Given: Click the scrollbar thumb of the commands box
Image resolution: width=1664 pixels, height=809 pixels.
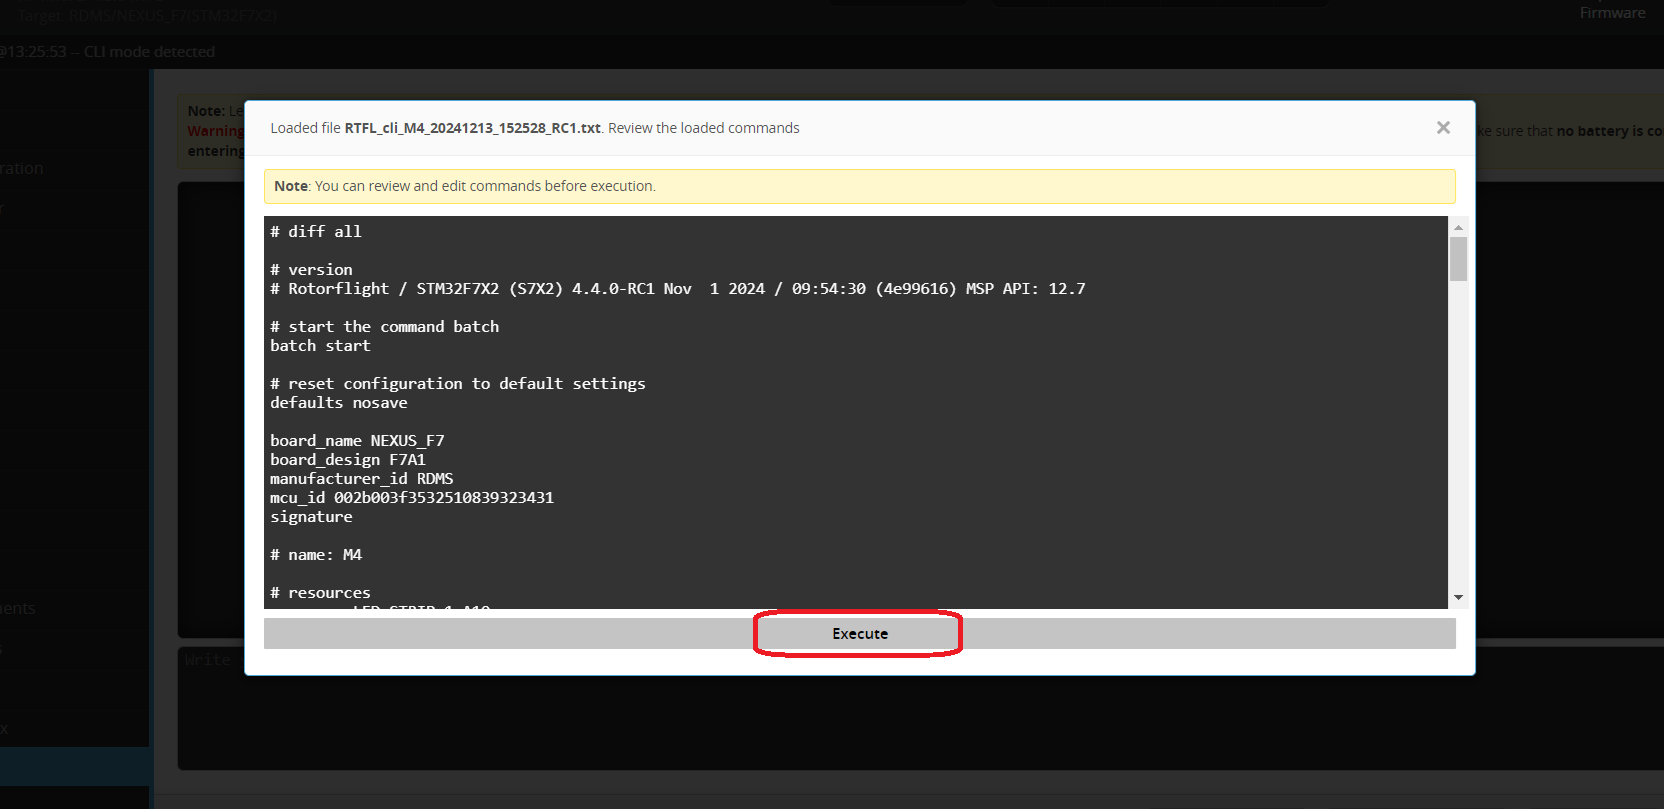Looking at the screenshot, I should pyautogui.click(x=1458, y=259).
